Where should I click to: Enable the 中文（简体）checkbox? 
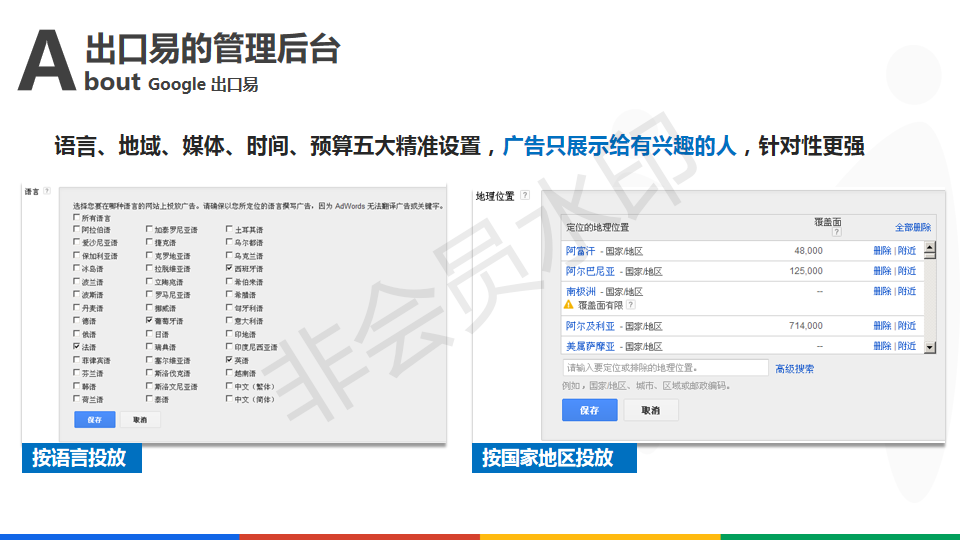point(229,399)
